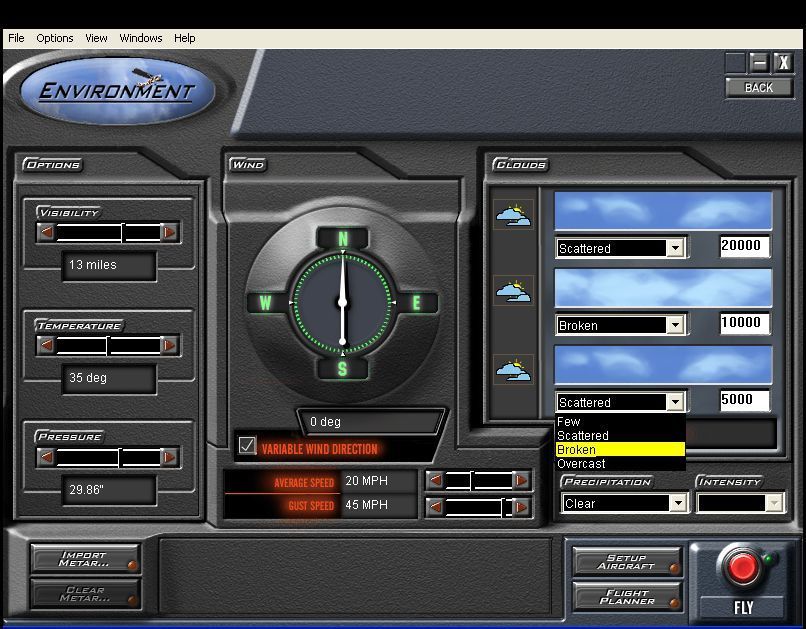Click the top cloud layer weather icon
This screenshot has height=629, width=806.
coord(514,214)
